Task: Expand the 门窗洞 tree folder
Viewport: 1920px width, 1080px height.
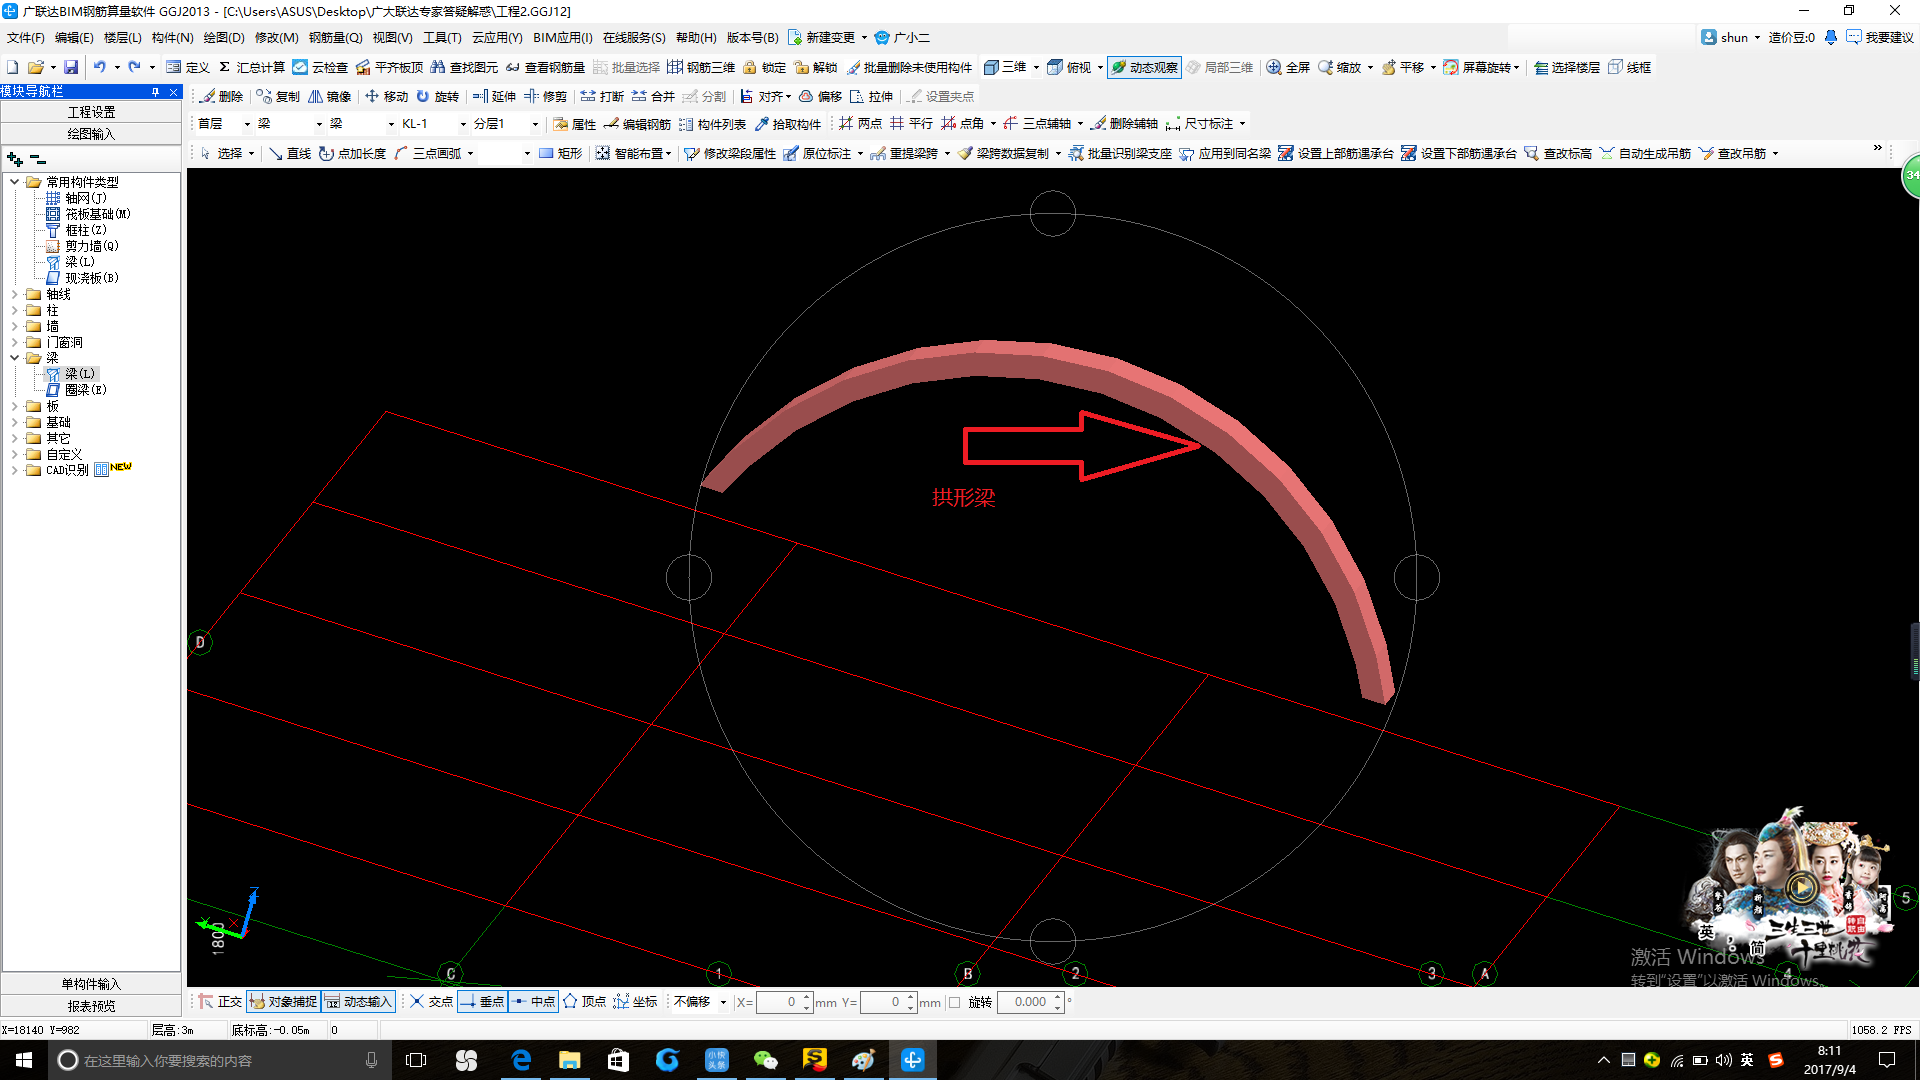Action: 14,342
